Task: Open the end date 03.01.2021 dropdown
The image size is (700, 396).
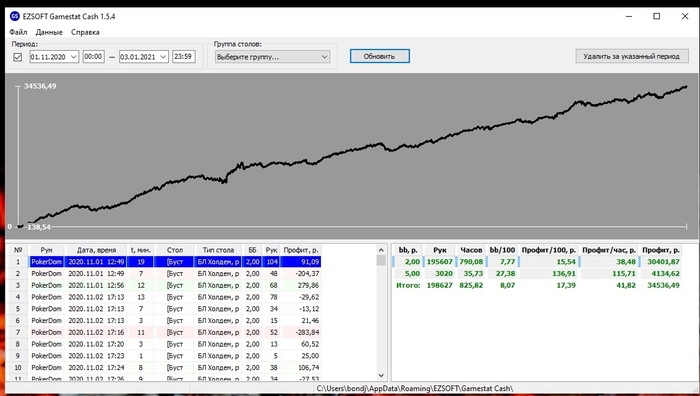Action: coord(163,57)
